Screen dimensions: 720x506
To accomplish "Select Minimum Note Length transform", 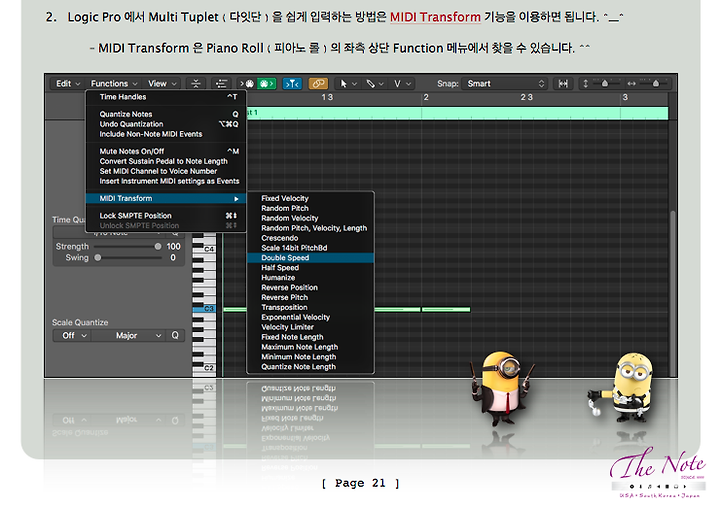I will click(310, 357).
